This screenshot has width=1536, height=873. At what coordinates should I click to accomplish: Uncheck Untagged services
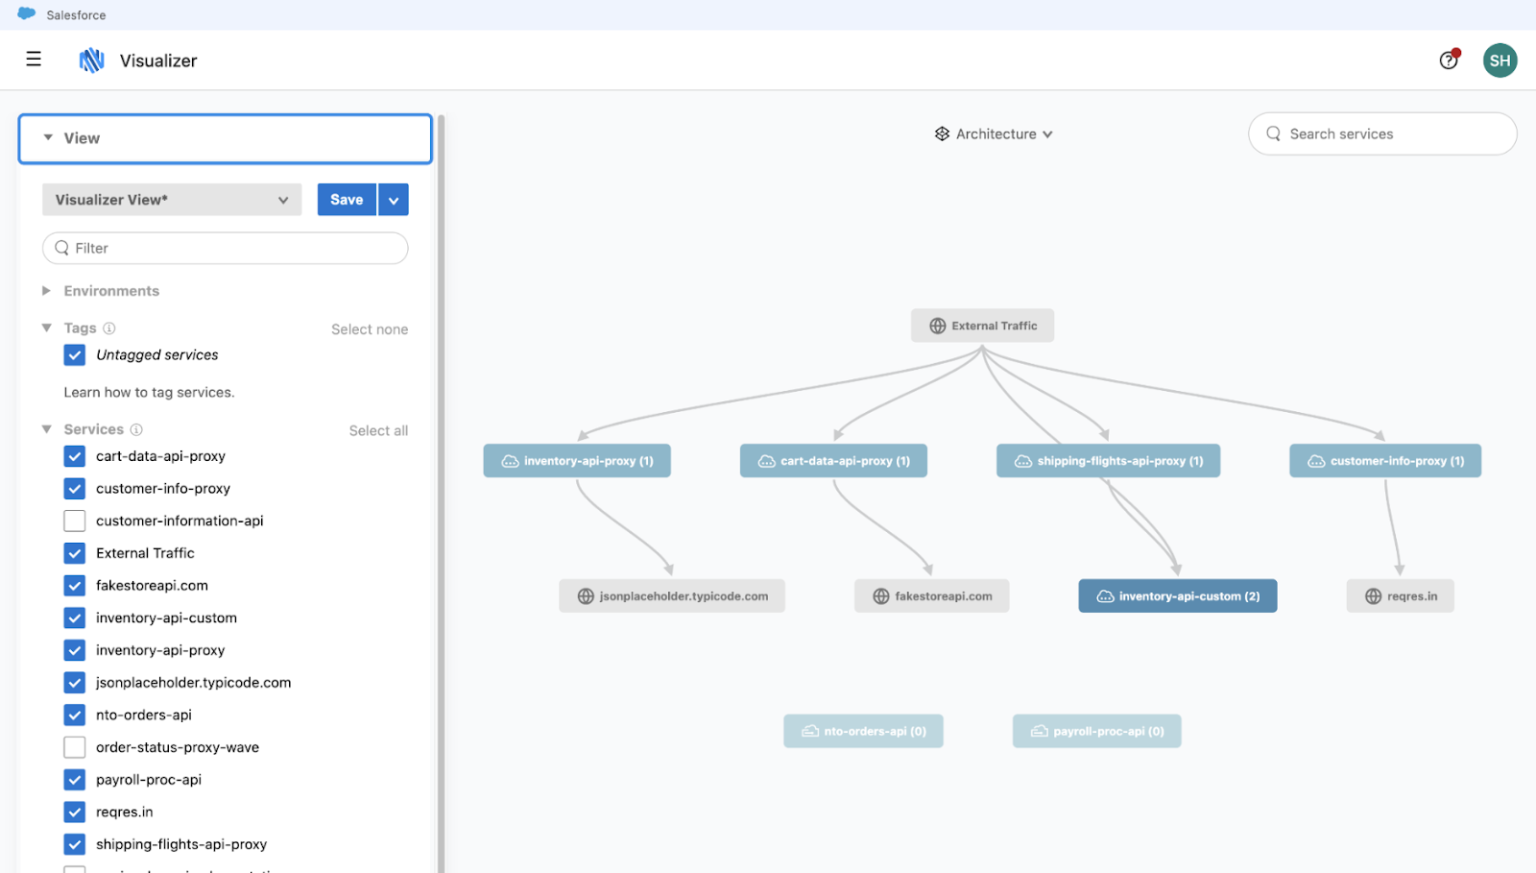(x=74, y=355)
